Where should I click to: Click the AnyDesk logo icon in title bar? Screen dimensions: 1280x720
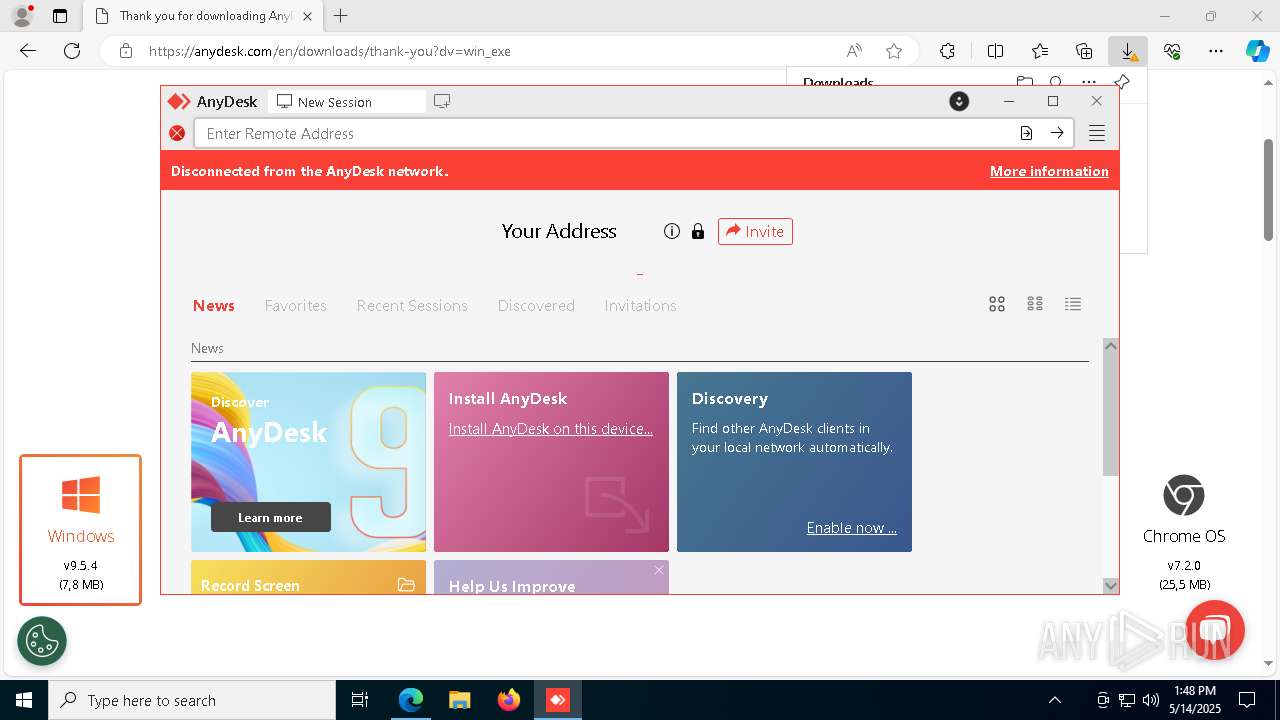178,101
